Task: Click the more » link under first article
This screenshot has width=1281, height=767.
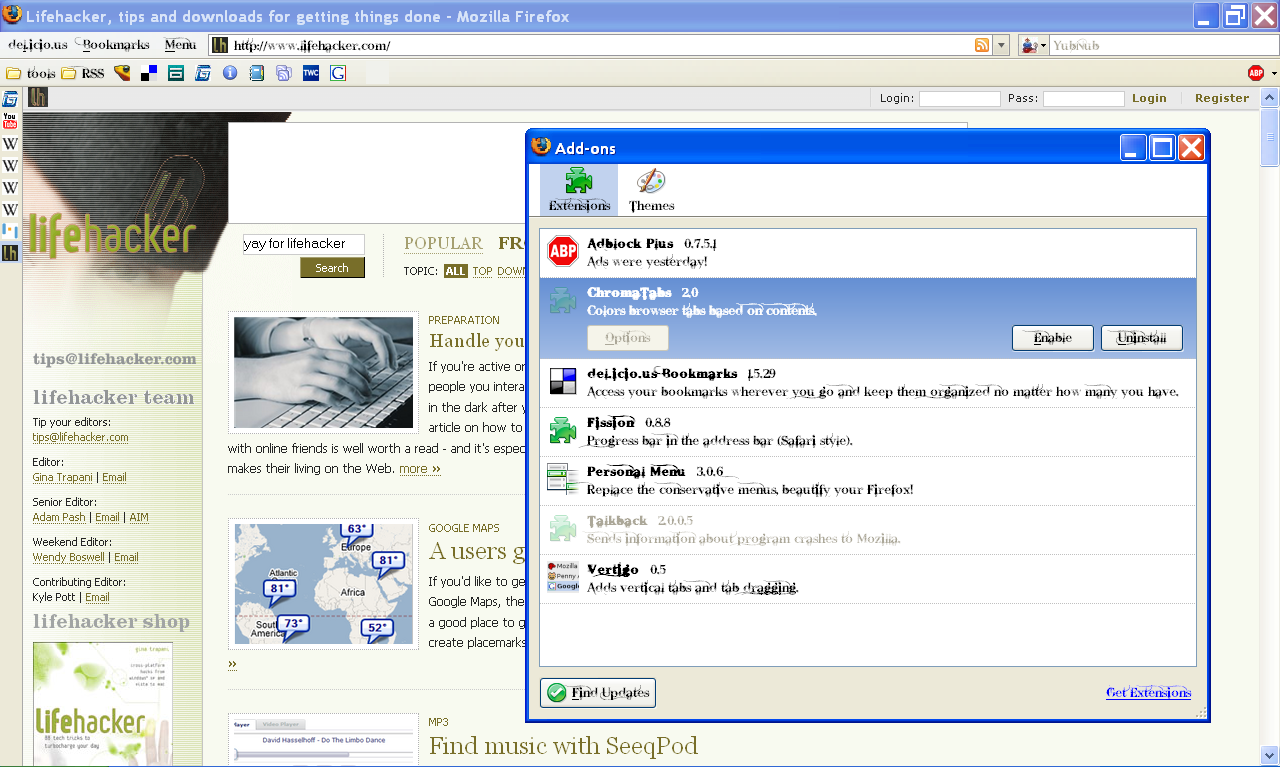Action: click(x=420, y=468)
